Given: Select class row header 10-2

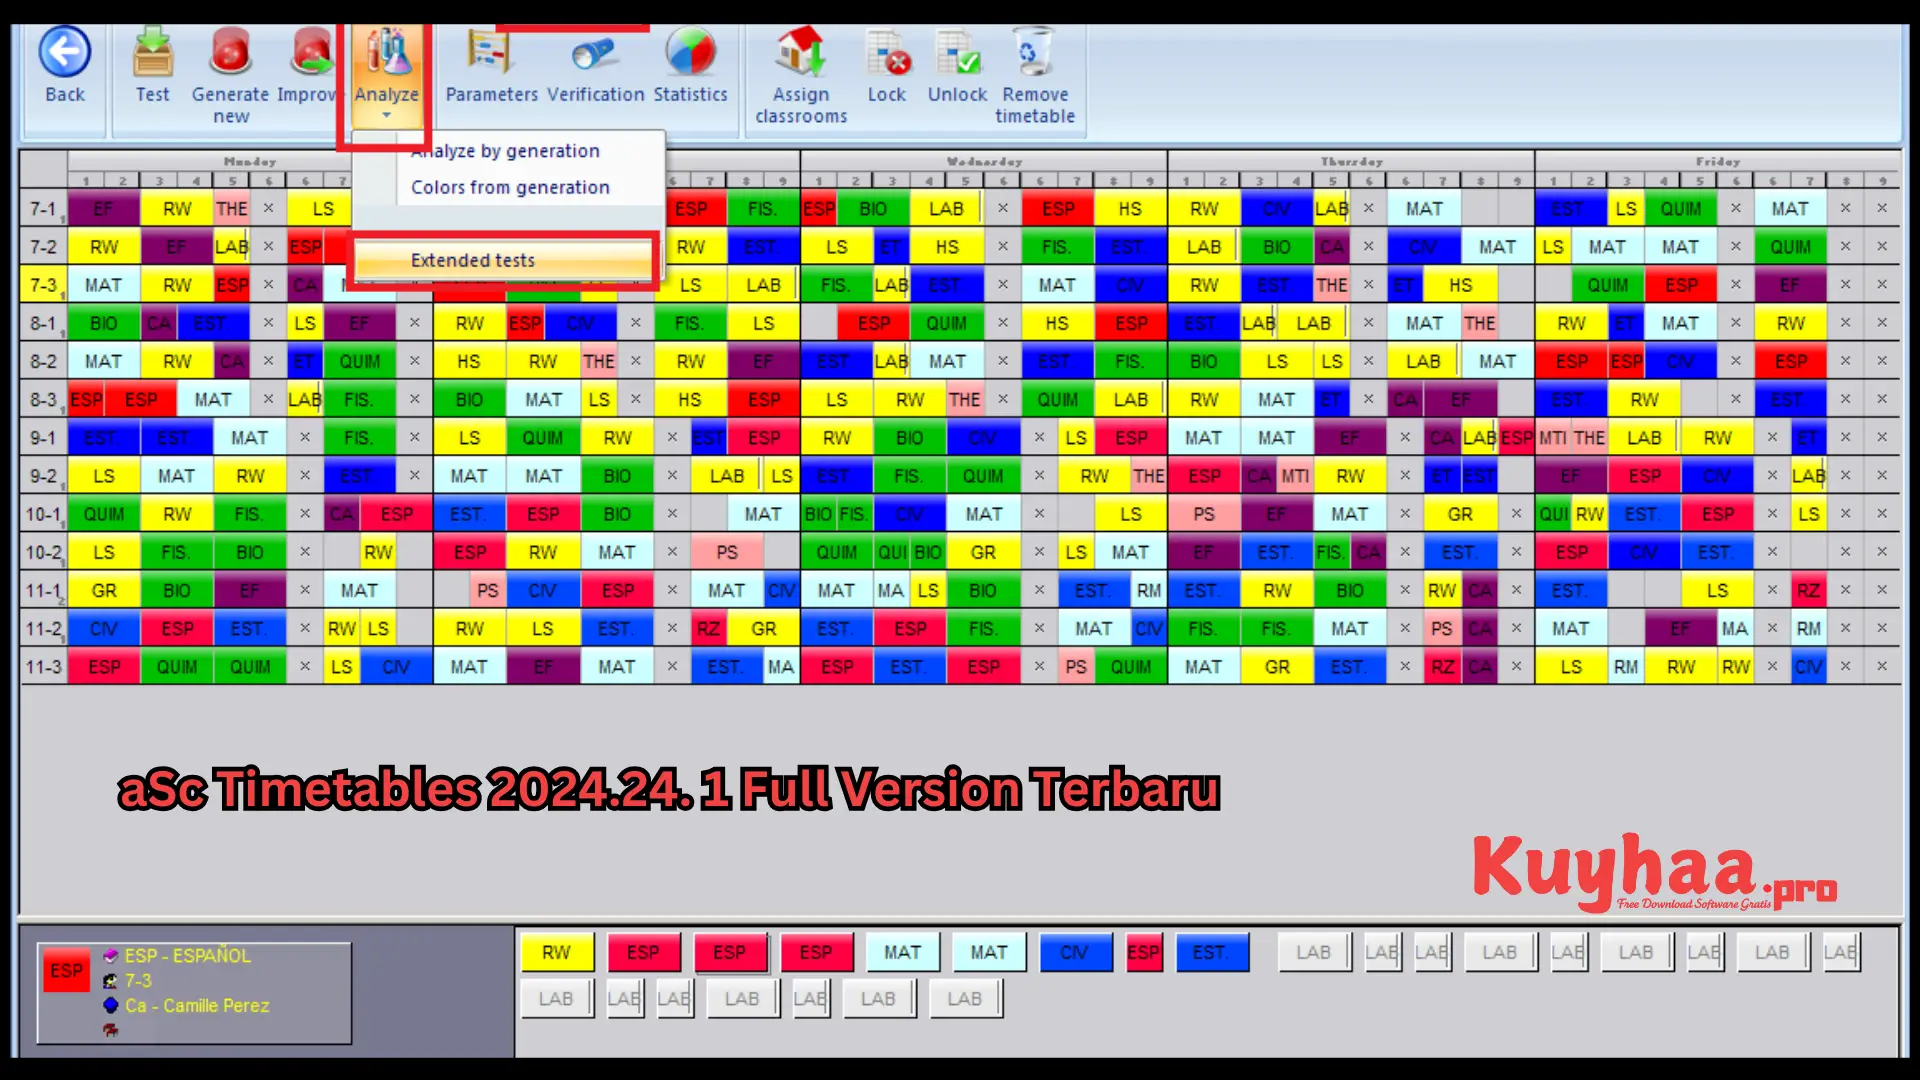Looking at the screenshot, I should pyautogui.click(x=43, y=552).
